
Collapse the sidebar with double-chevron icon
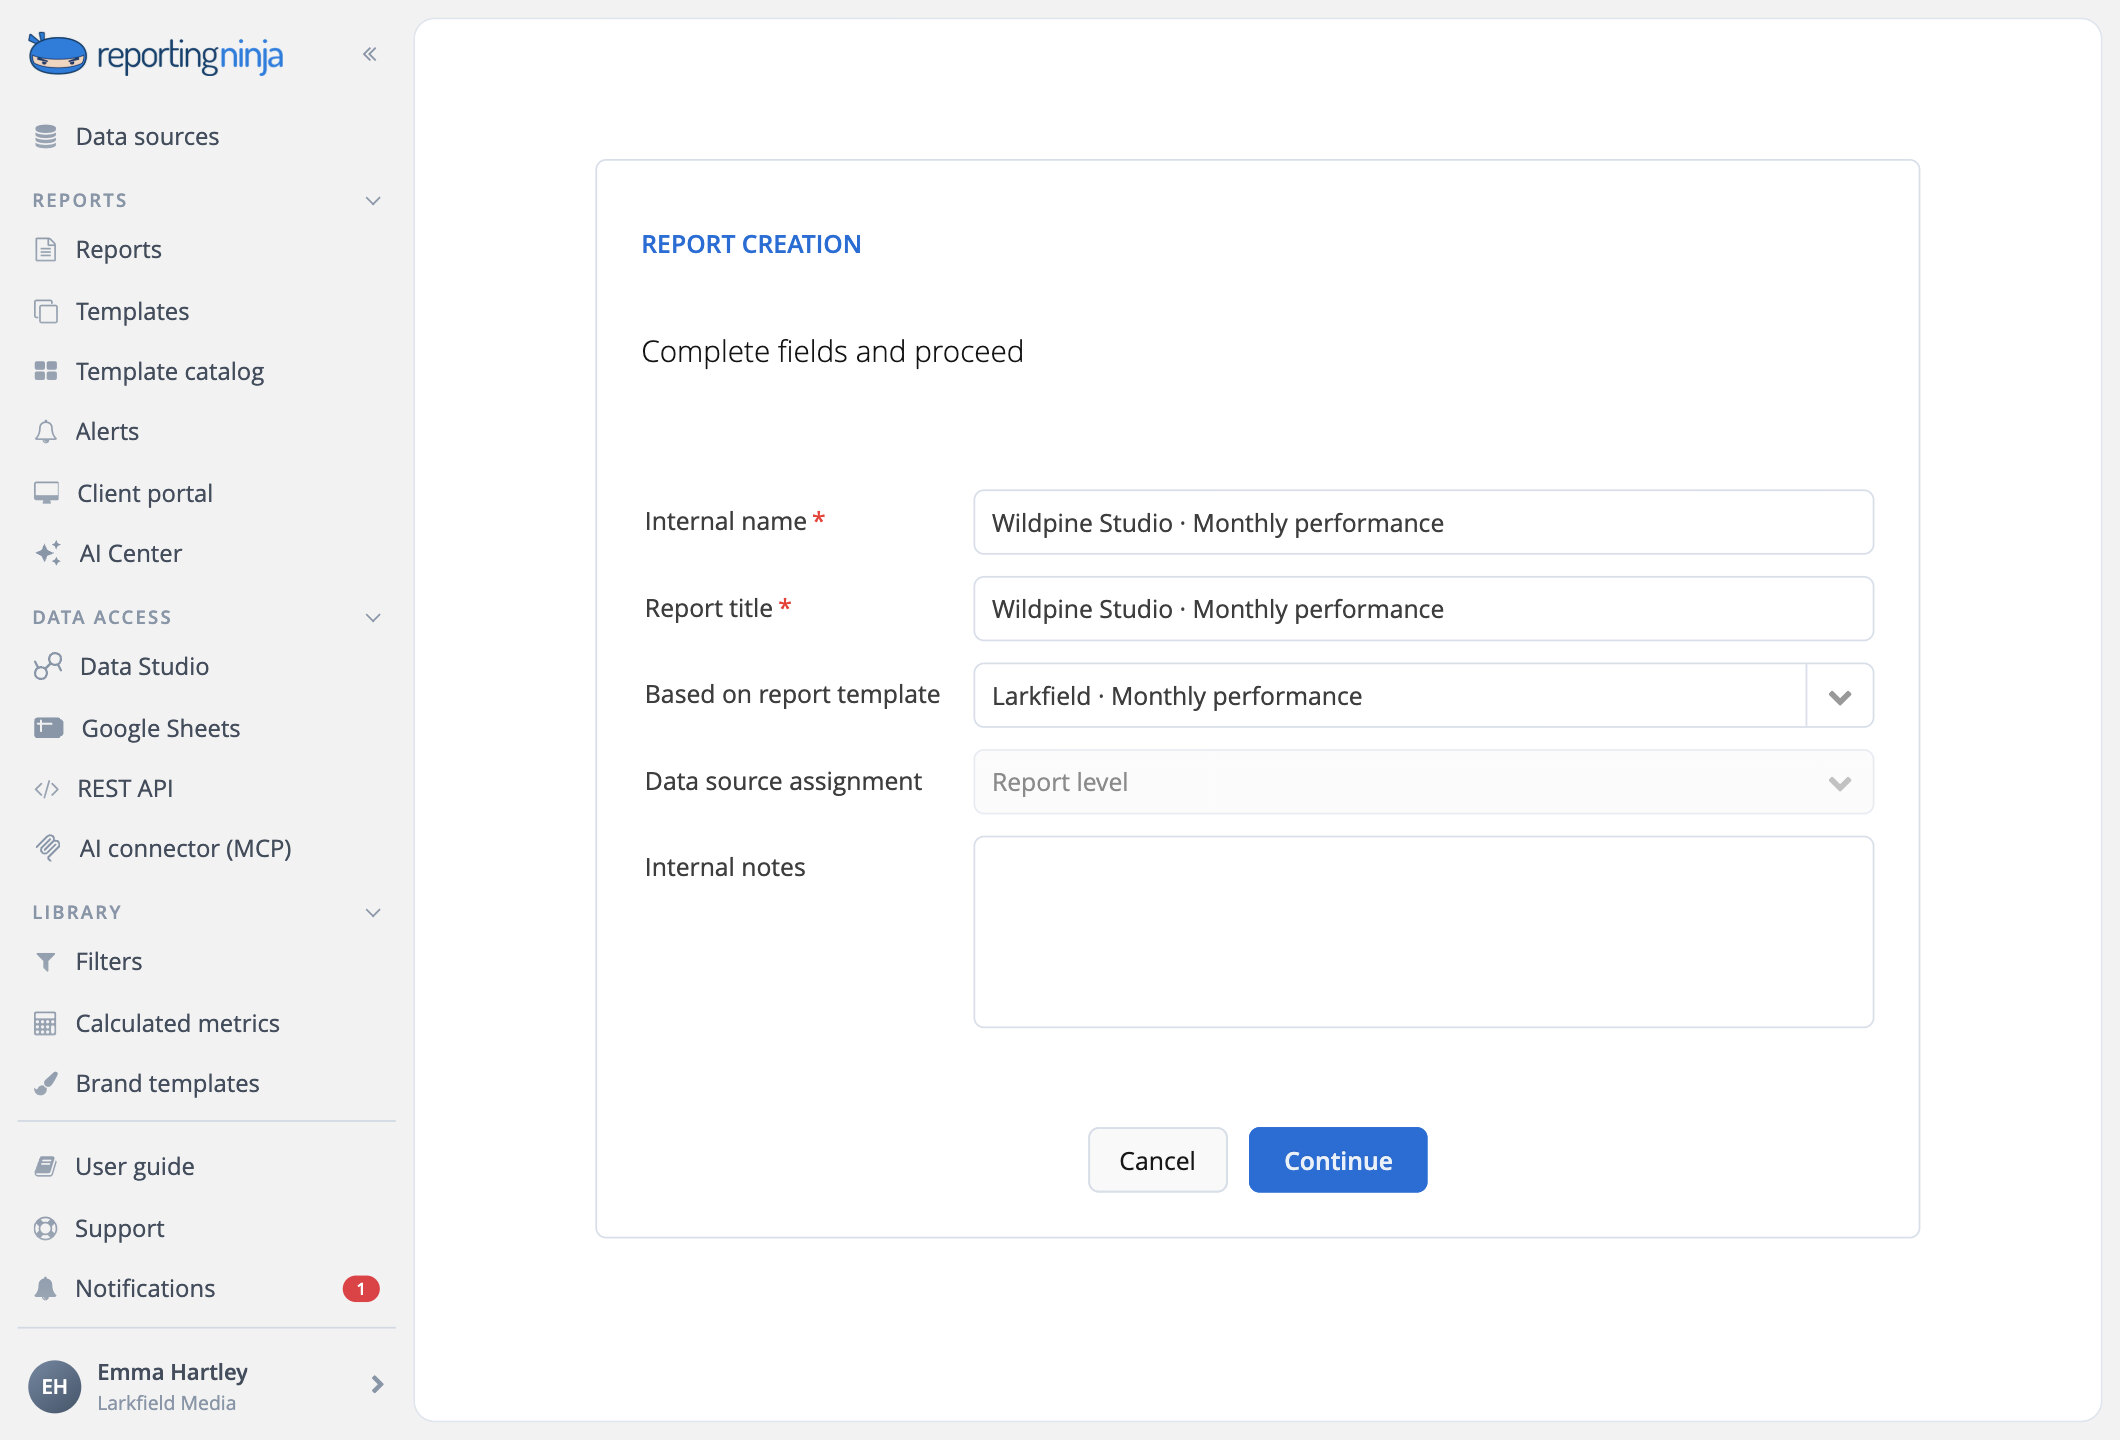click(x=370, y=54)
